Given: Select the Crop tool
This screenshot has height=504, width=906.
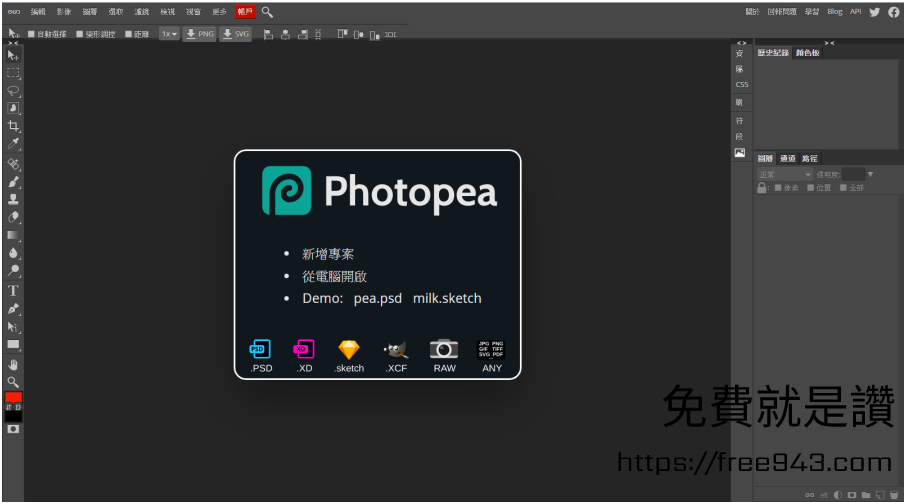Looking at the screenshot, I should tap(13, 126).
